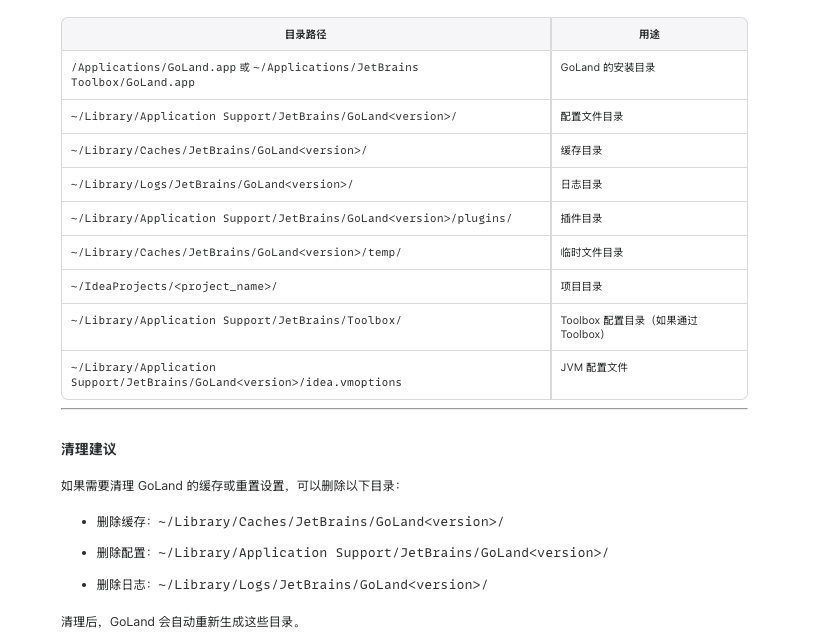
Task: Click the JVM 配置文件 description cell
Action: pyautogui.click(x=649, y=375)
